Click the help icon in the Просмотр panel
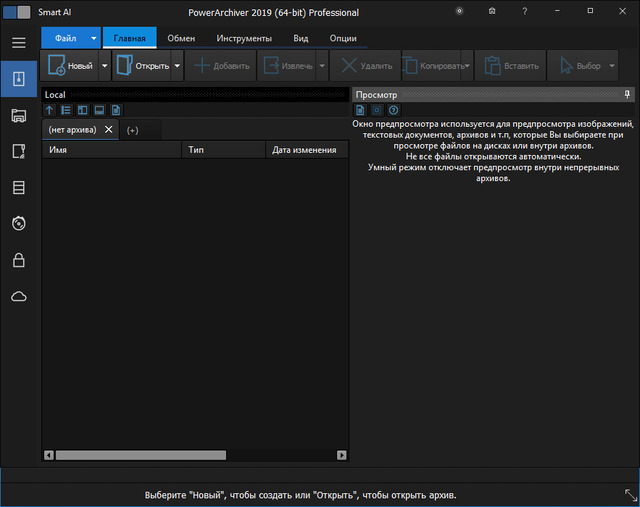640x507 pixels. 393,110
